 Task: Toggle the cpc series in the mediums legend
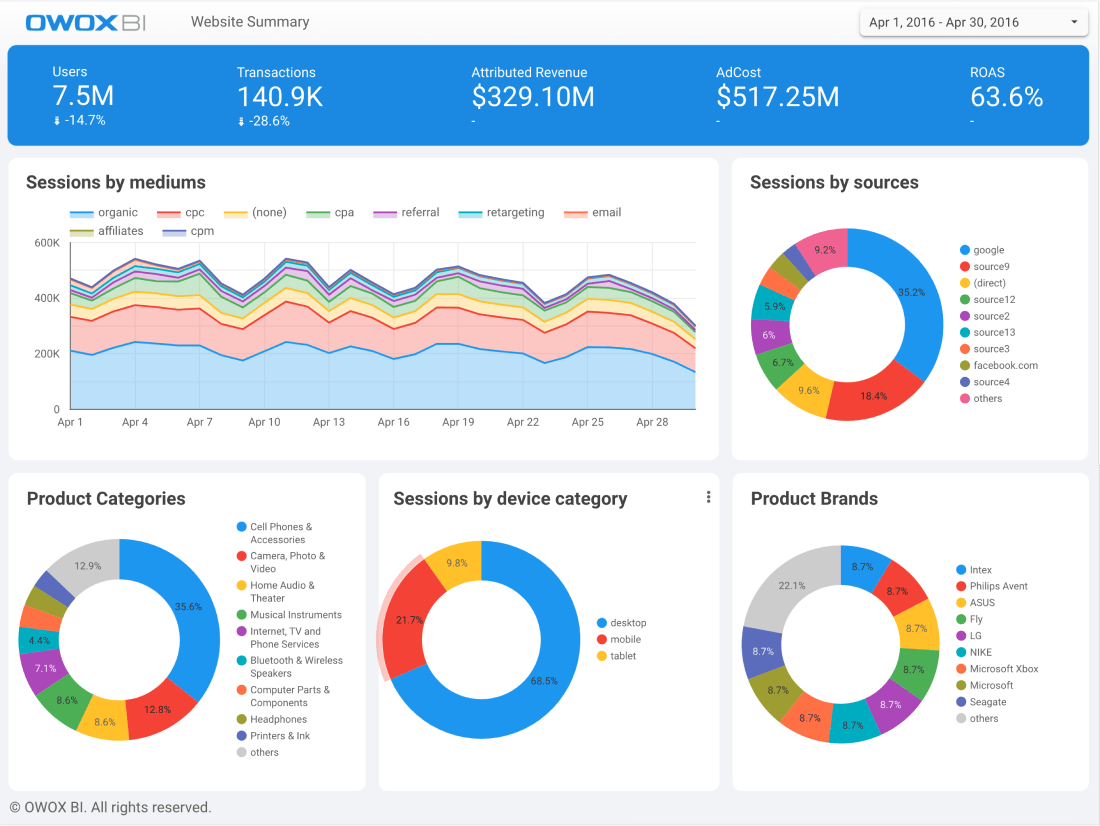click(181, 213)
